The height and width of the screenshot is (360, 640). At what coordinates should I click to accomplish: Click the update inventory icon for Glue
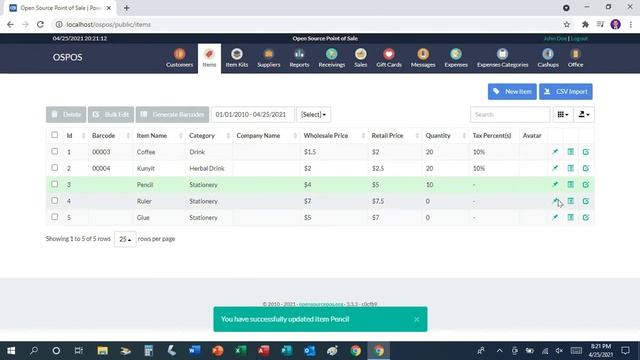(555, 218)
